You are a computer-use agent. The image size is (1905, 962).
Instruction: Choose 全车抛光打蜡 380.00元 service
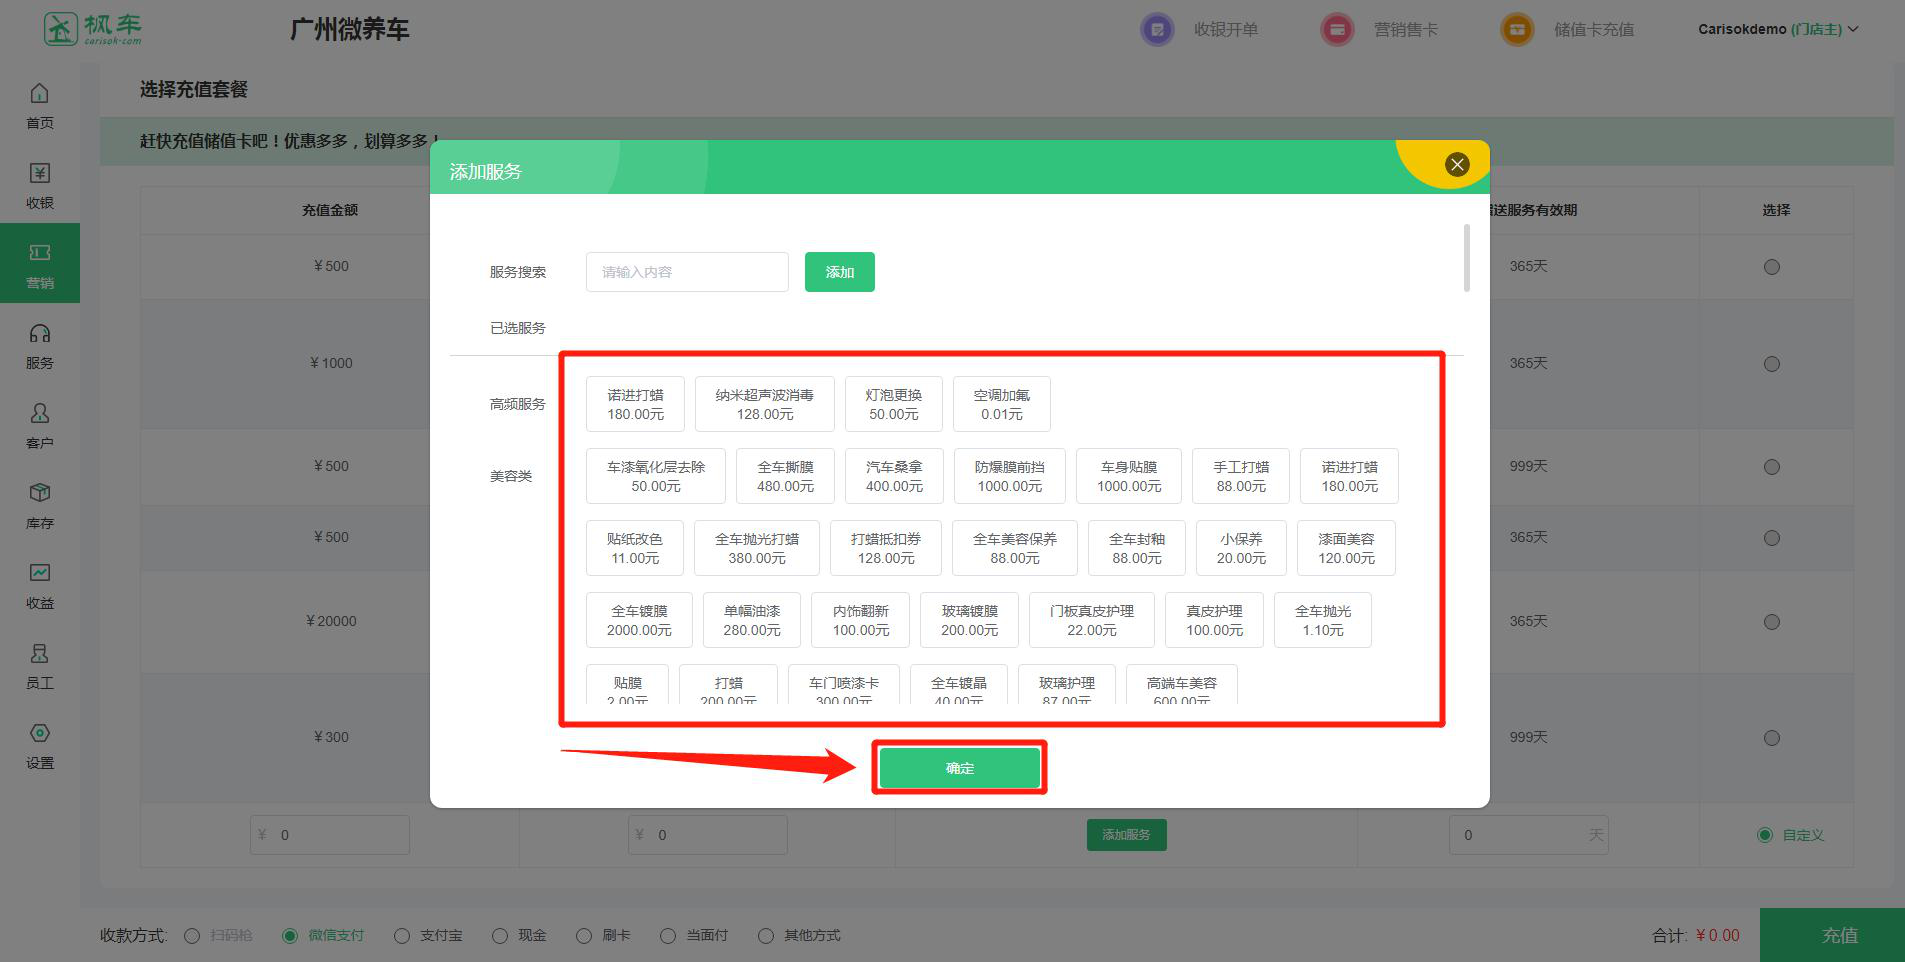click(757, 548)
